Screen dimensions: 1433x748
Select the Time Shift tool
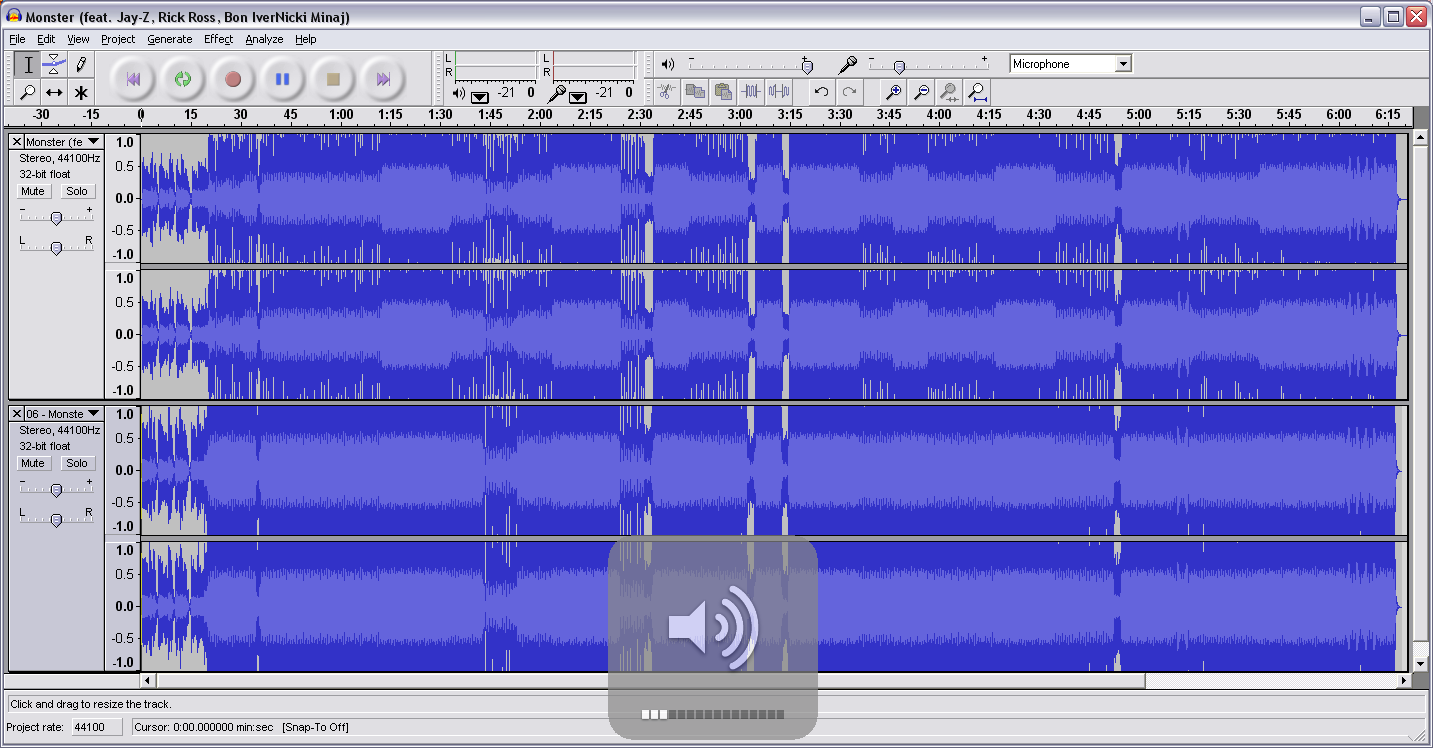[x=54, y=92]
